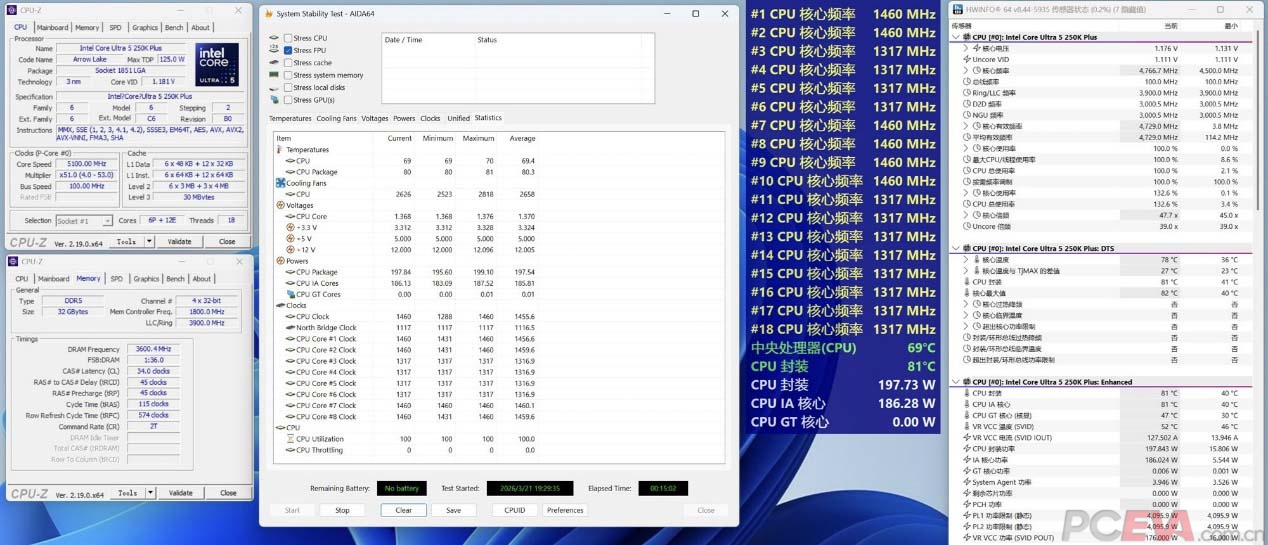1268x545 pixels.
Task: Open the Cooling Fans tab in AIDA64
Action: pos(336,118)
